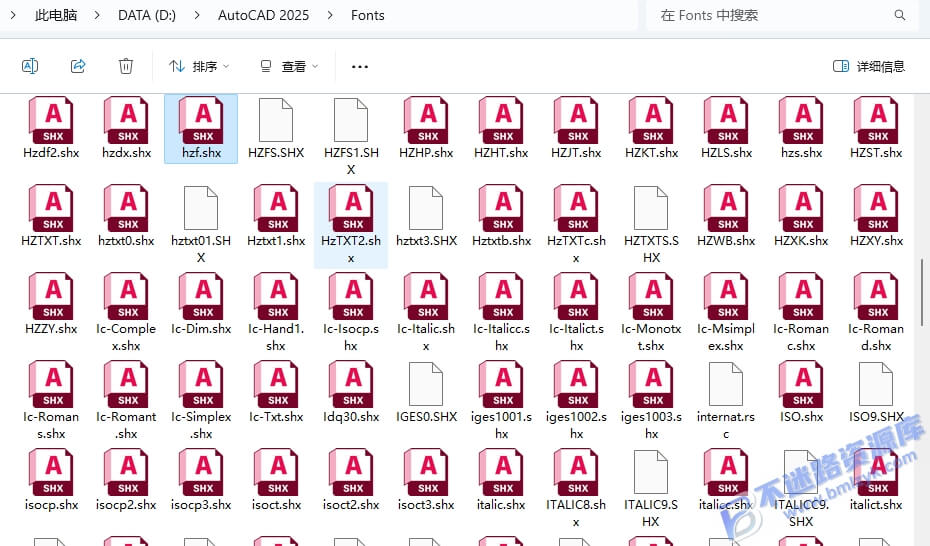930x546 pixels.
Task: Select the ITALIC8.shx font file
Action: point(576,489)
